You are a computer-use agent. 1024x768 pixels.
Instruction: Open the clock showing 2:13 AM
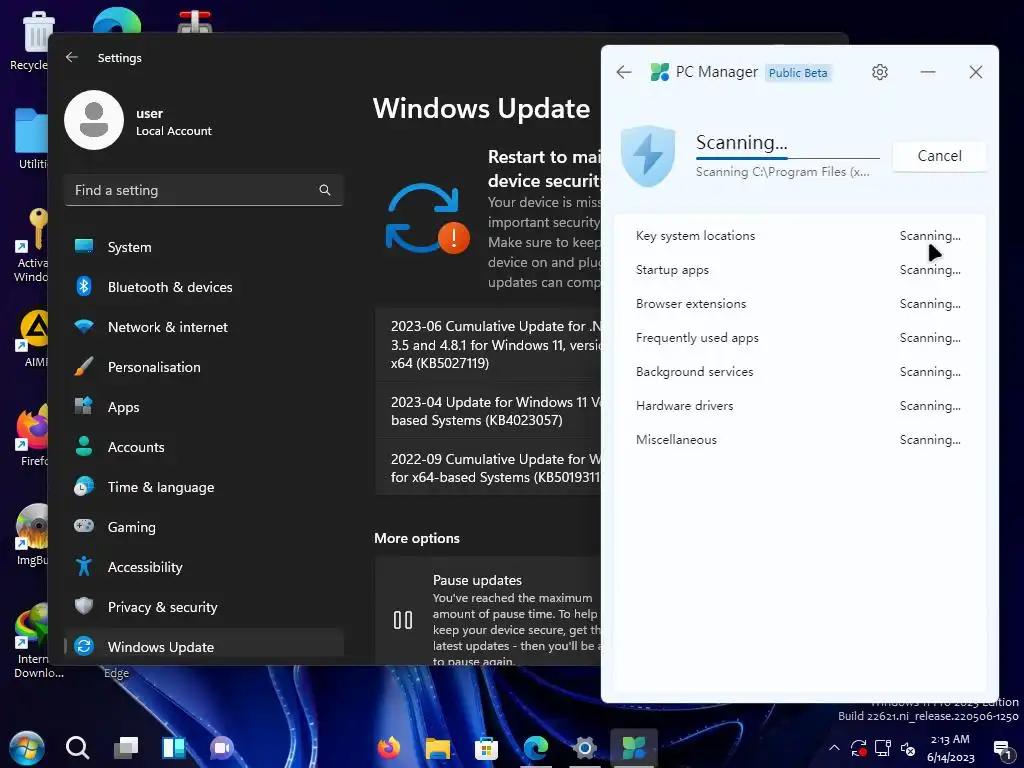[950, 748]
